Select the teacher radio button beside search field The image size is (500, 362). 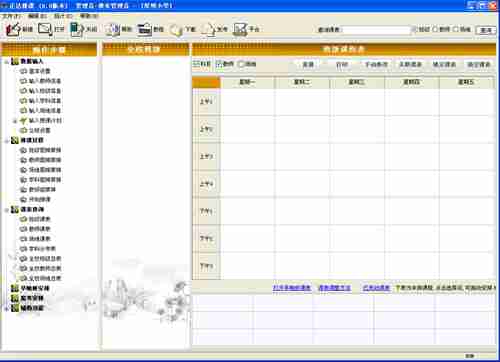(x=435, y=29)
